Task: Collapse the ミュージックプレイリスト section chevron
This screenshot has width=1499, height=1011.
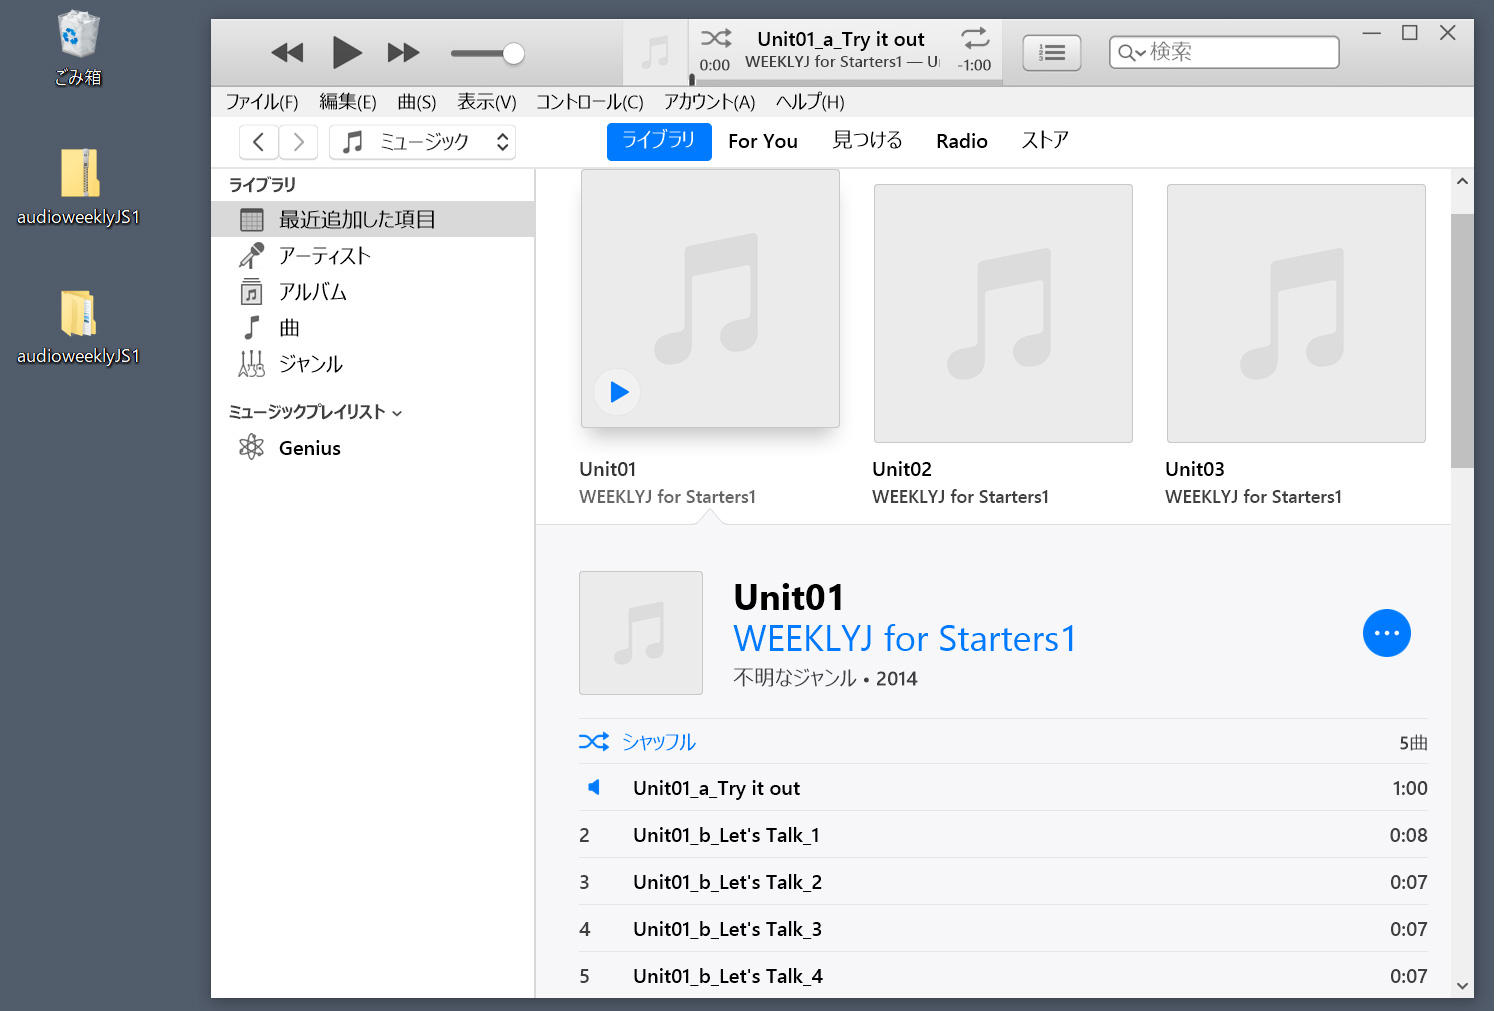Action: [398, 413]
